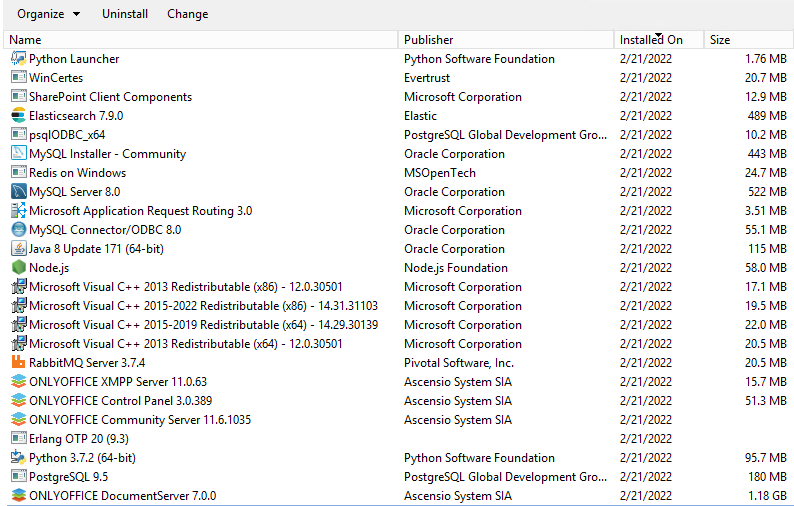Open the Organize dropdown menu
This screenshot has width=794, height=506.
(48, 14)
